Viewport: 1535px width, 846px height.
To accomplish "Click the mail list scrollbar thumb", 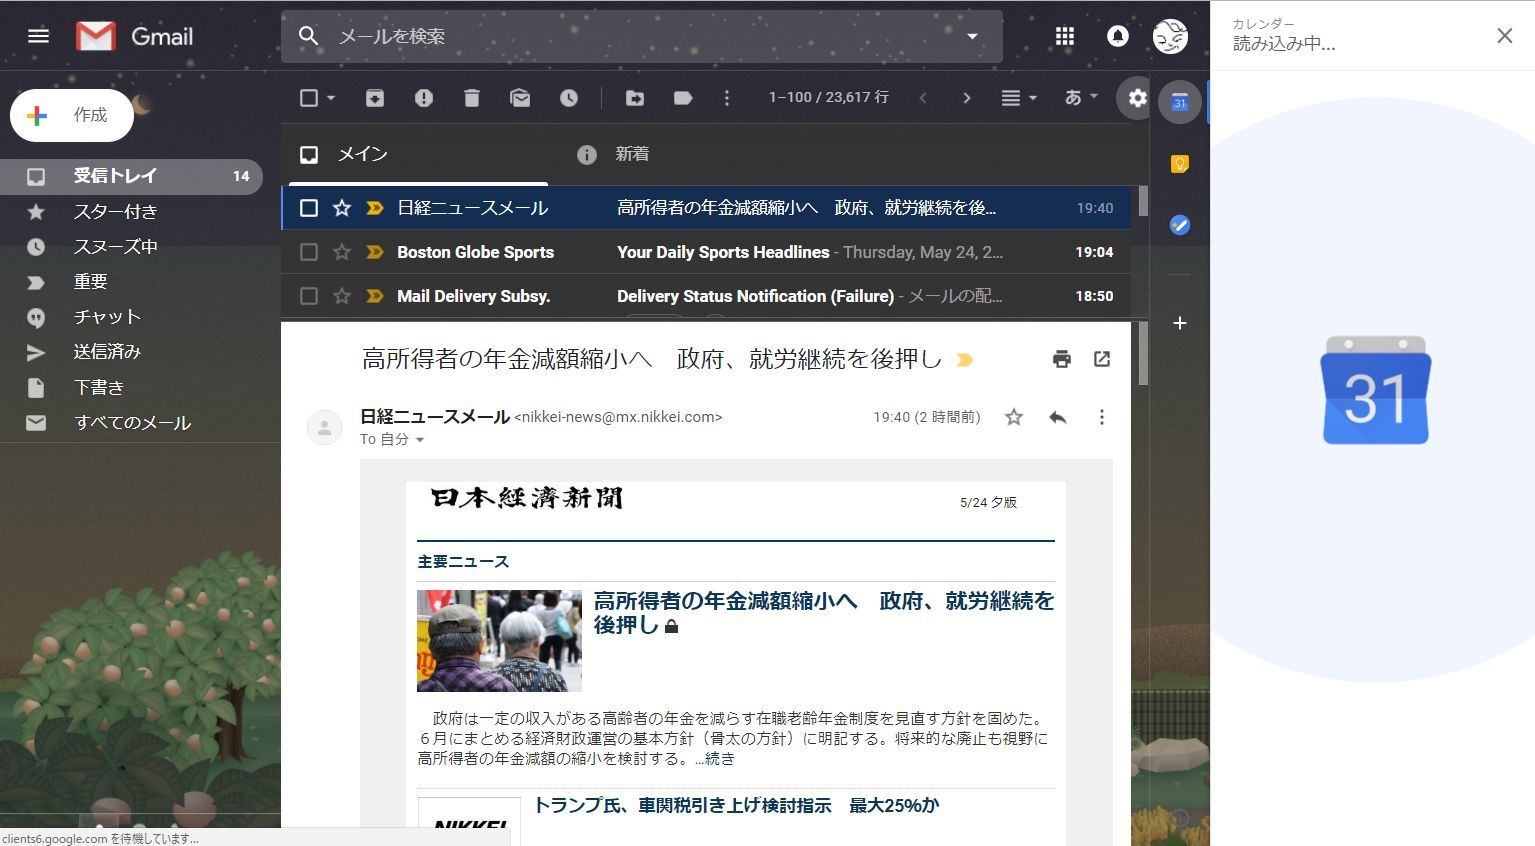I will coord(1143,200).
